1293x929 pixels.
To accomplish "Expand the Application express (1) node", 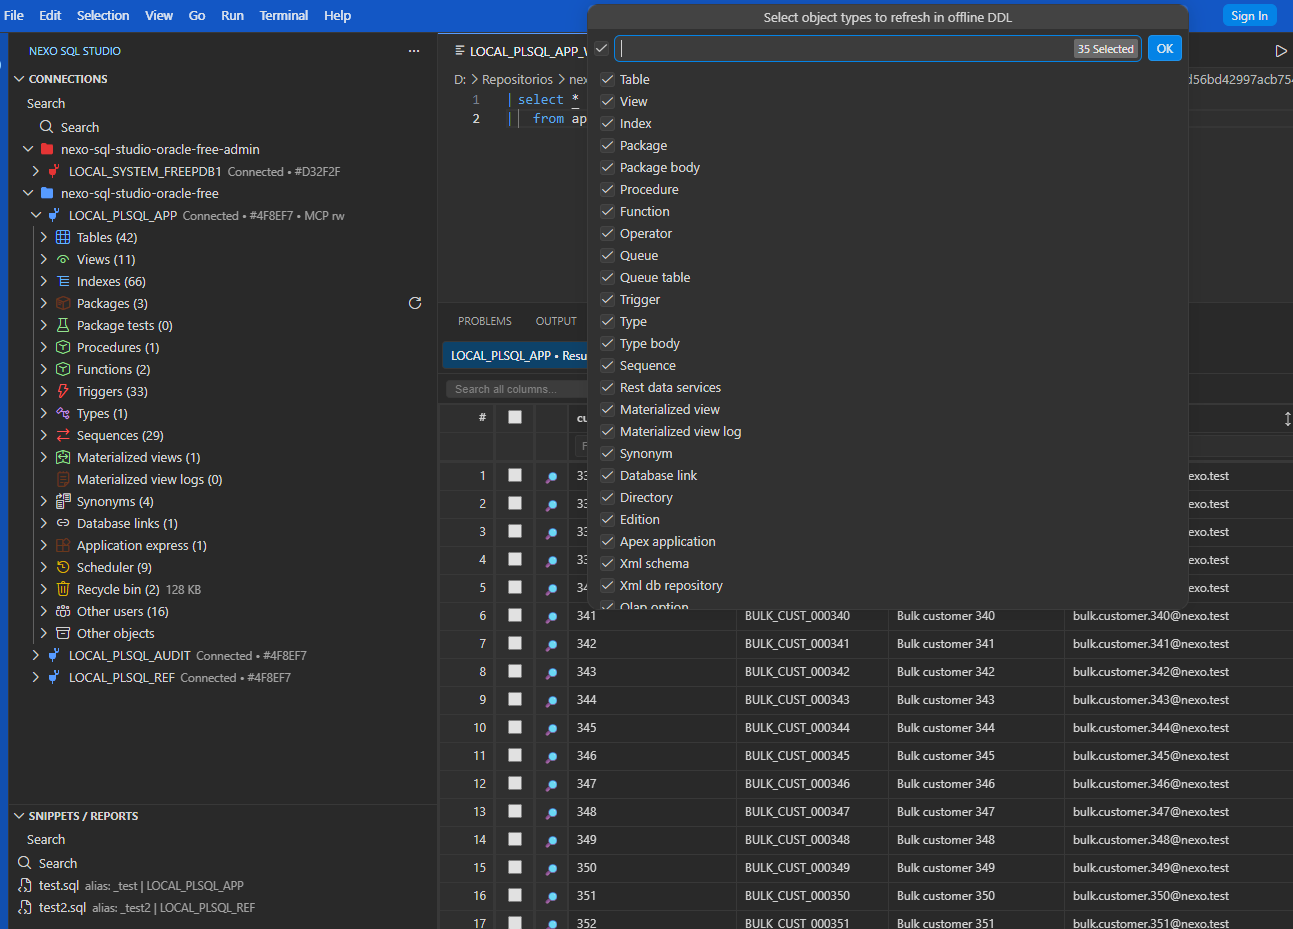I will click(x=44, y=545).
